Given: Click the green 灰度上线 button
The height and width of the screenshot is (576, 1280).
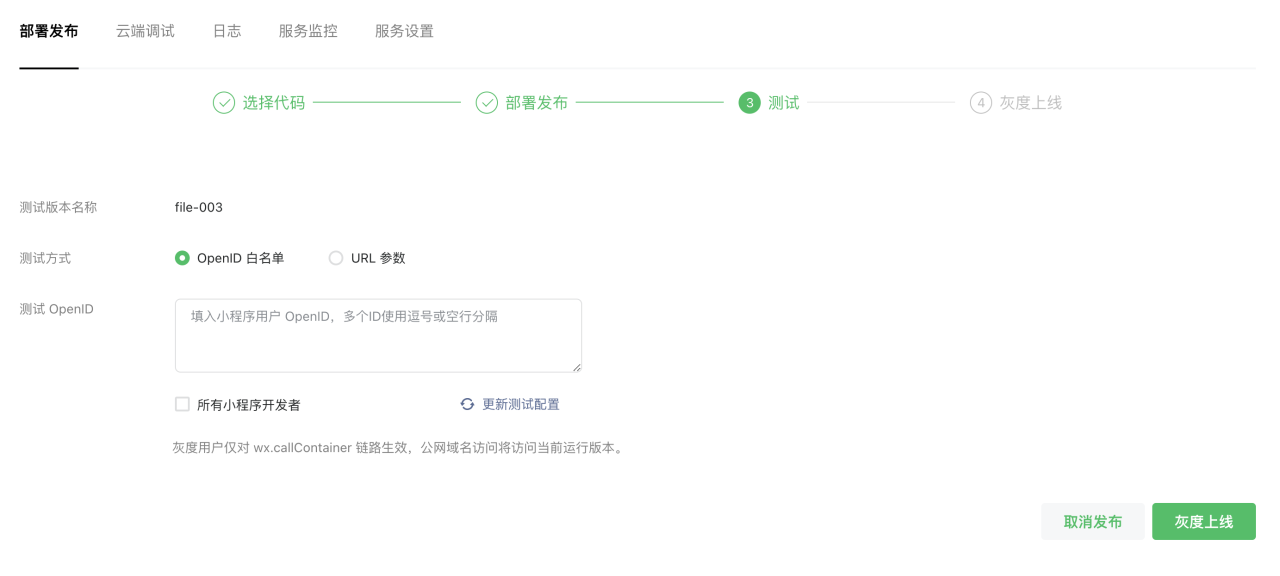Looking at the screenshot, I should tap(1203, 521).
